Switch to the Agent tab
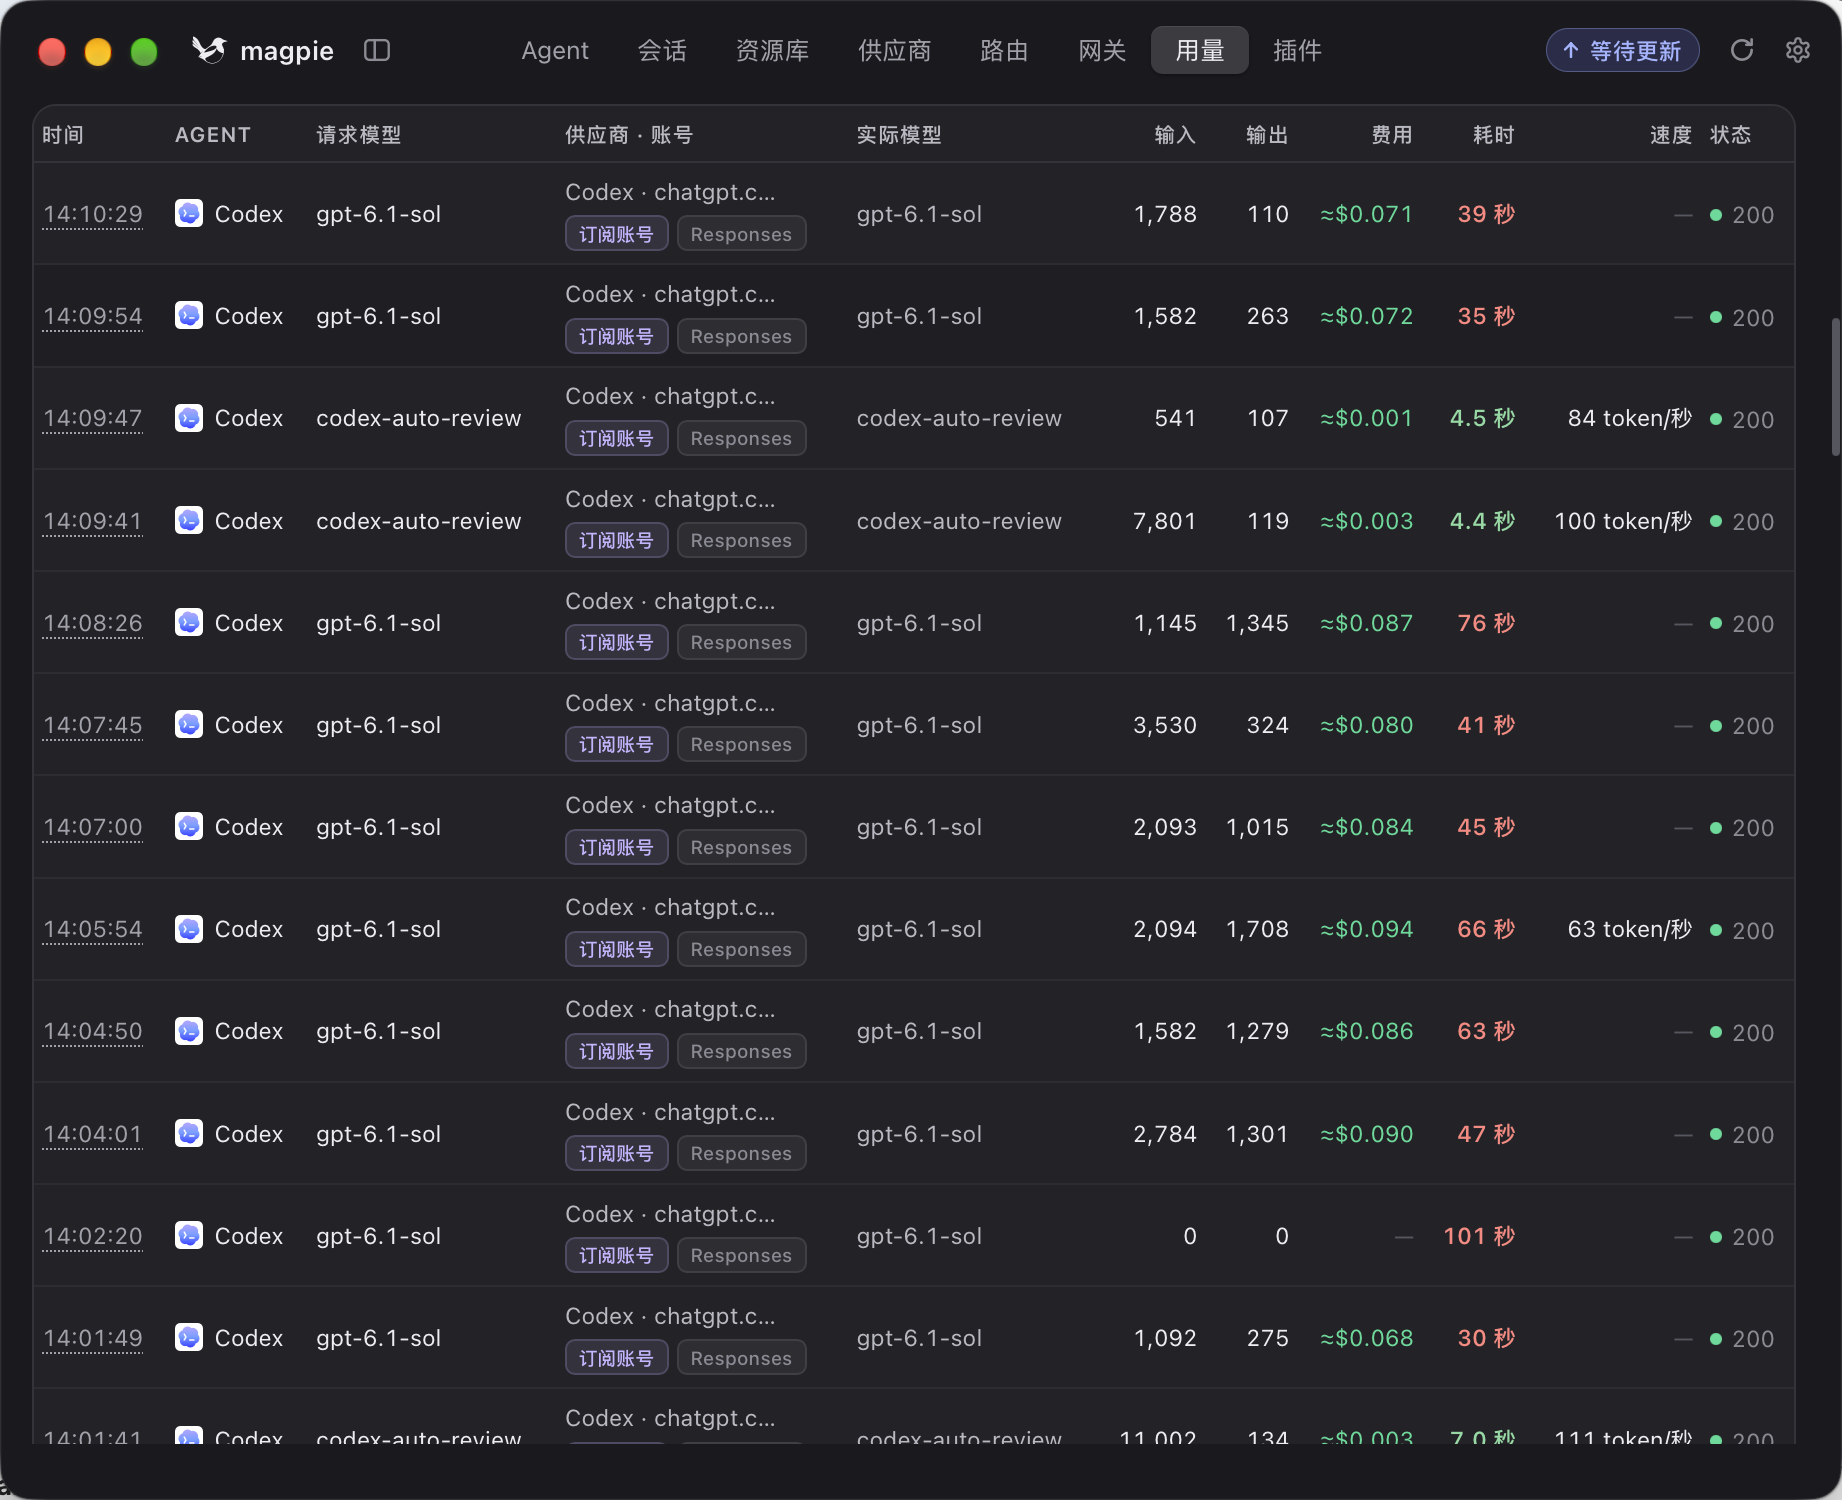The image size is (1842, 1500). tap(555, 50)
